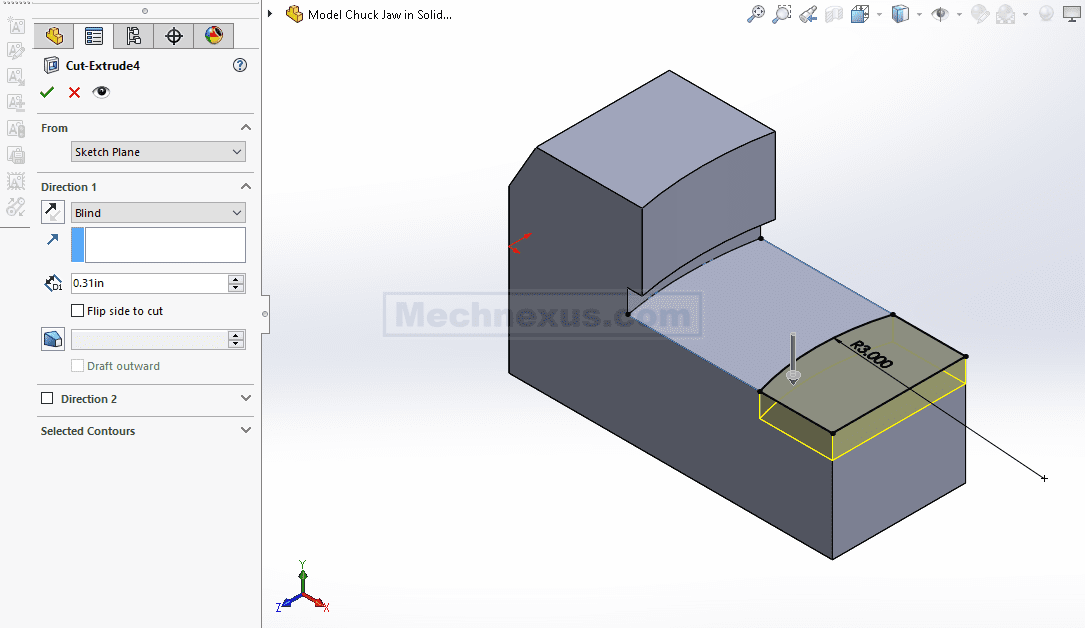Screen dimensions: 1085x628
Task: Cancel the cut with red X
Action: tap(74, 92)
